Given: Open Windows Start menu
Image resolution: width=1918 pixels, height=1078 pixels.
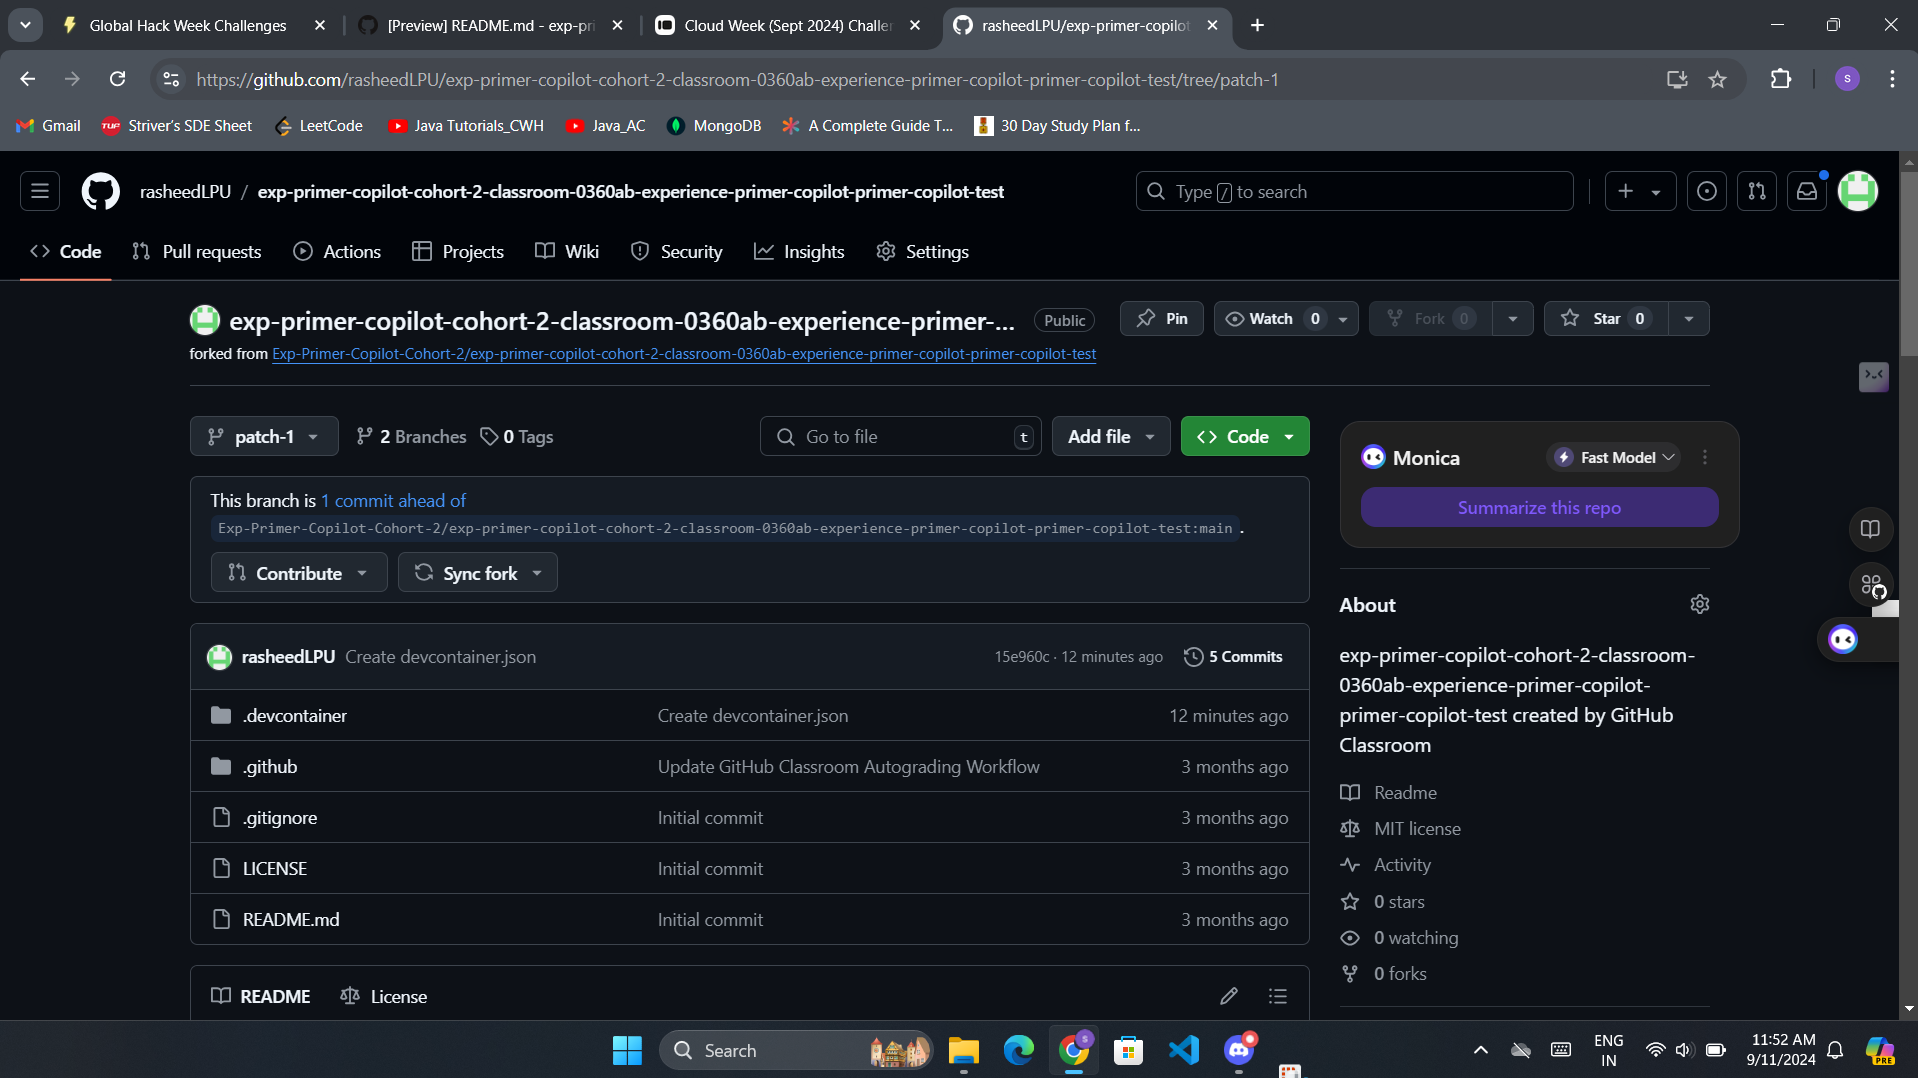Looking at the screenshot, I should [627, 1050].
